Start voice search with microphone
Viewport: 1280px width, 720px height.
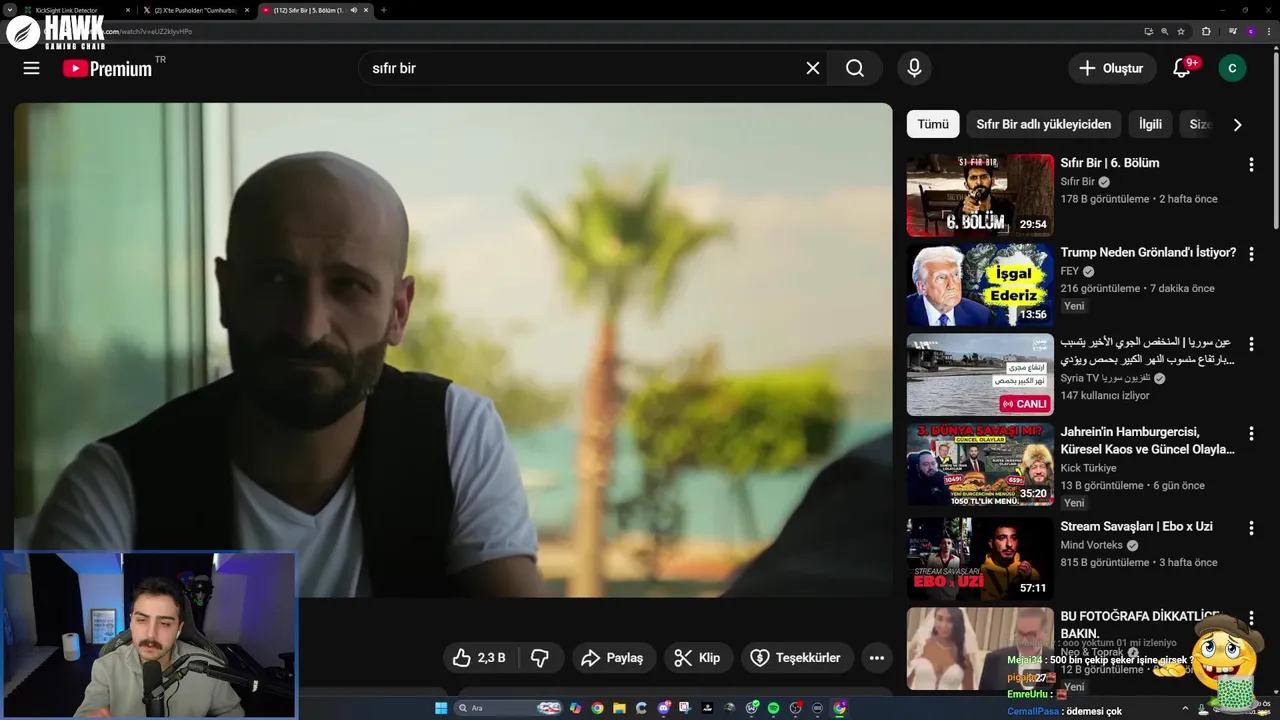tap(914, 68)
